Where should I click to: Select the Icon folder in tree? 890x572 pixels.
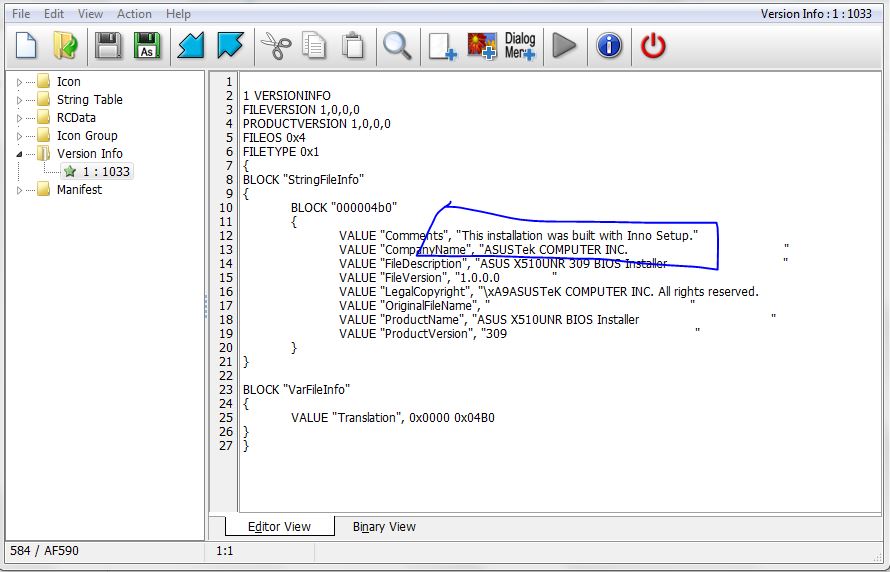(69, 82)
